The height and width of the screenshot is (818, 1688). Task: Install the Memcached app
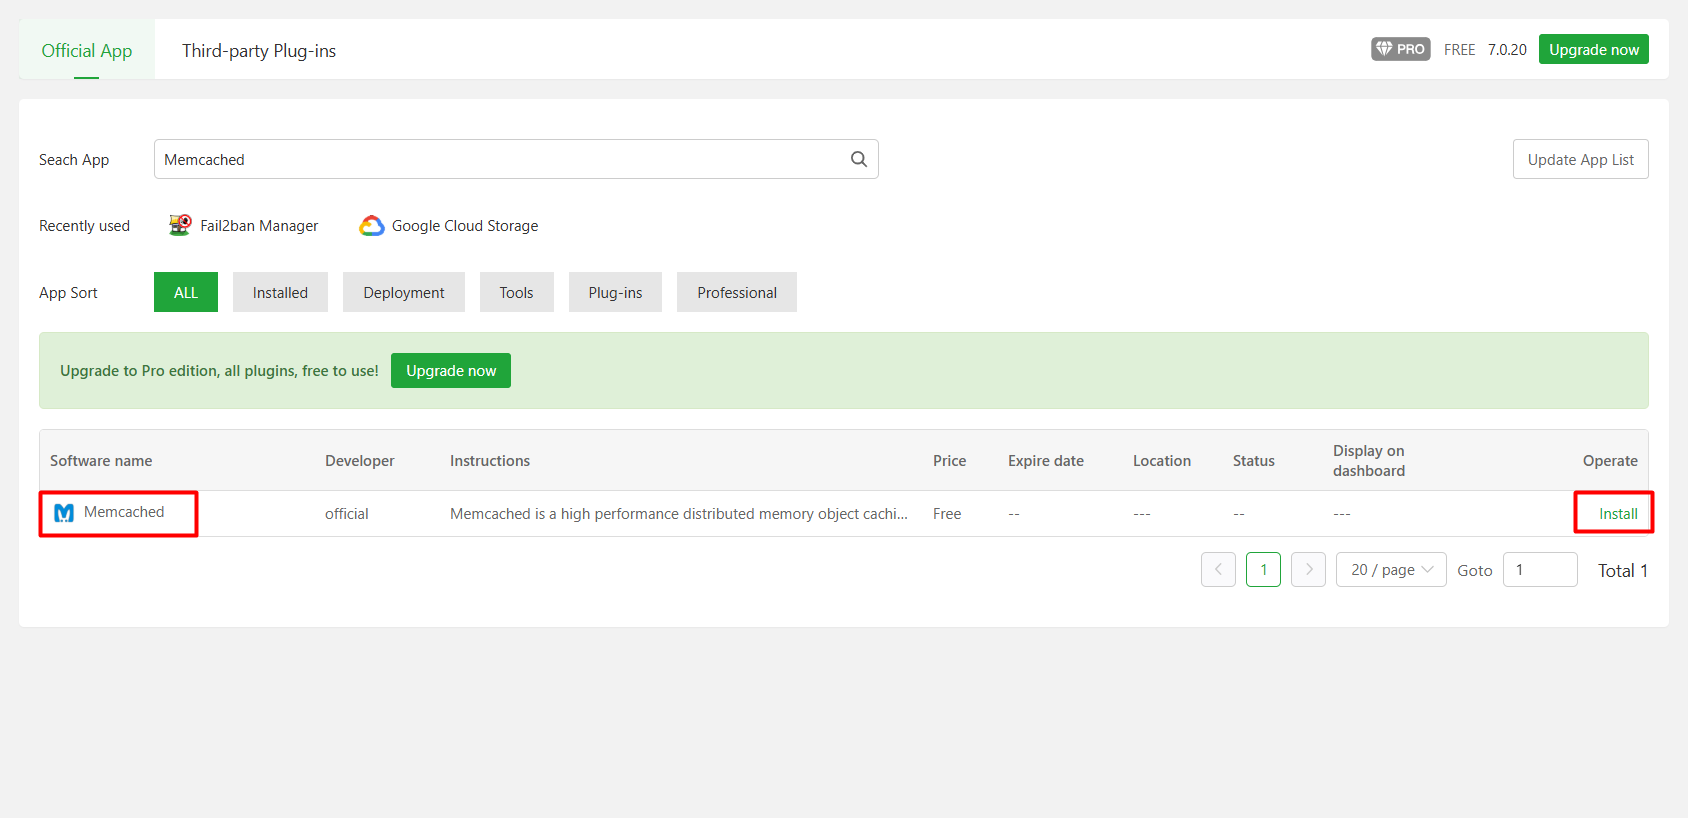[x=1617, y=514]
